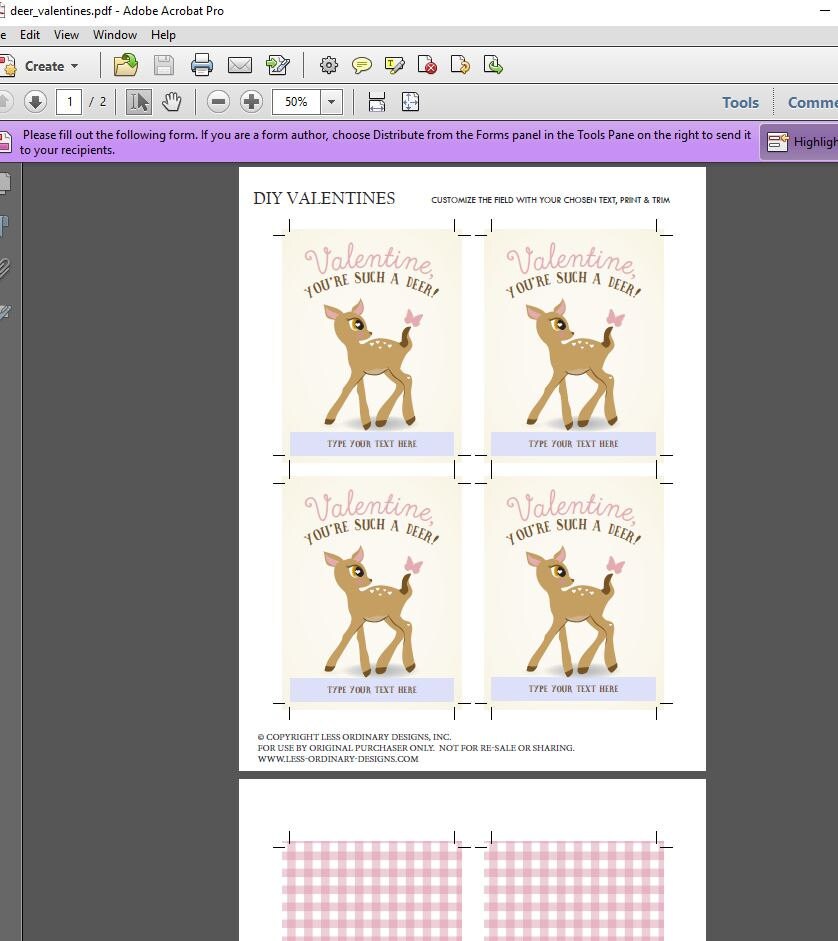This screenshot has height=941, width=838.
Task: Open Bookmarks panel icon in sidebar
Action: (x=5, y=226)
